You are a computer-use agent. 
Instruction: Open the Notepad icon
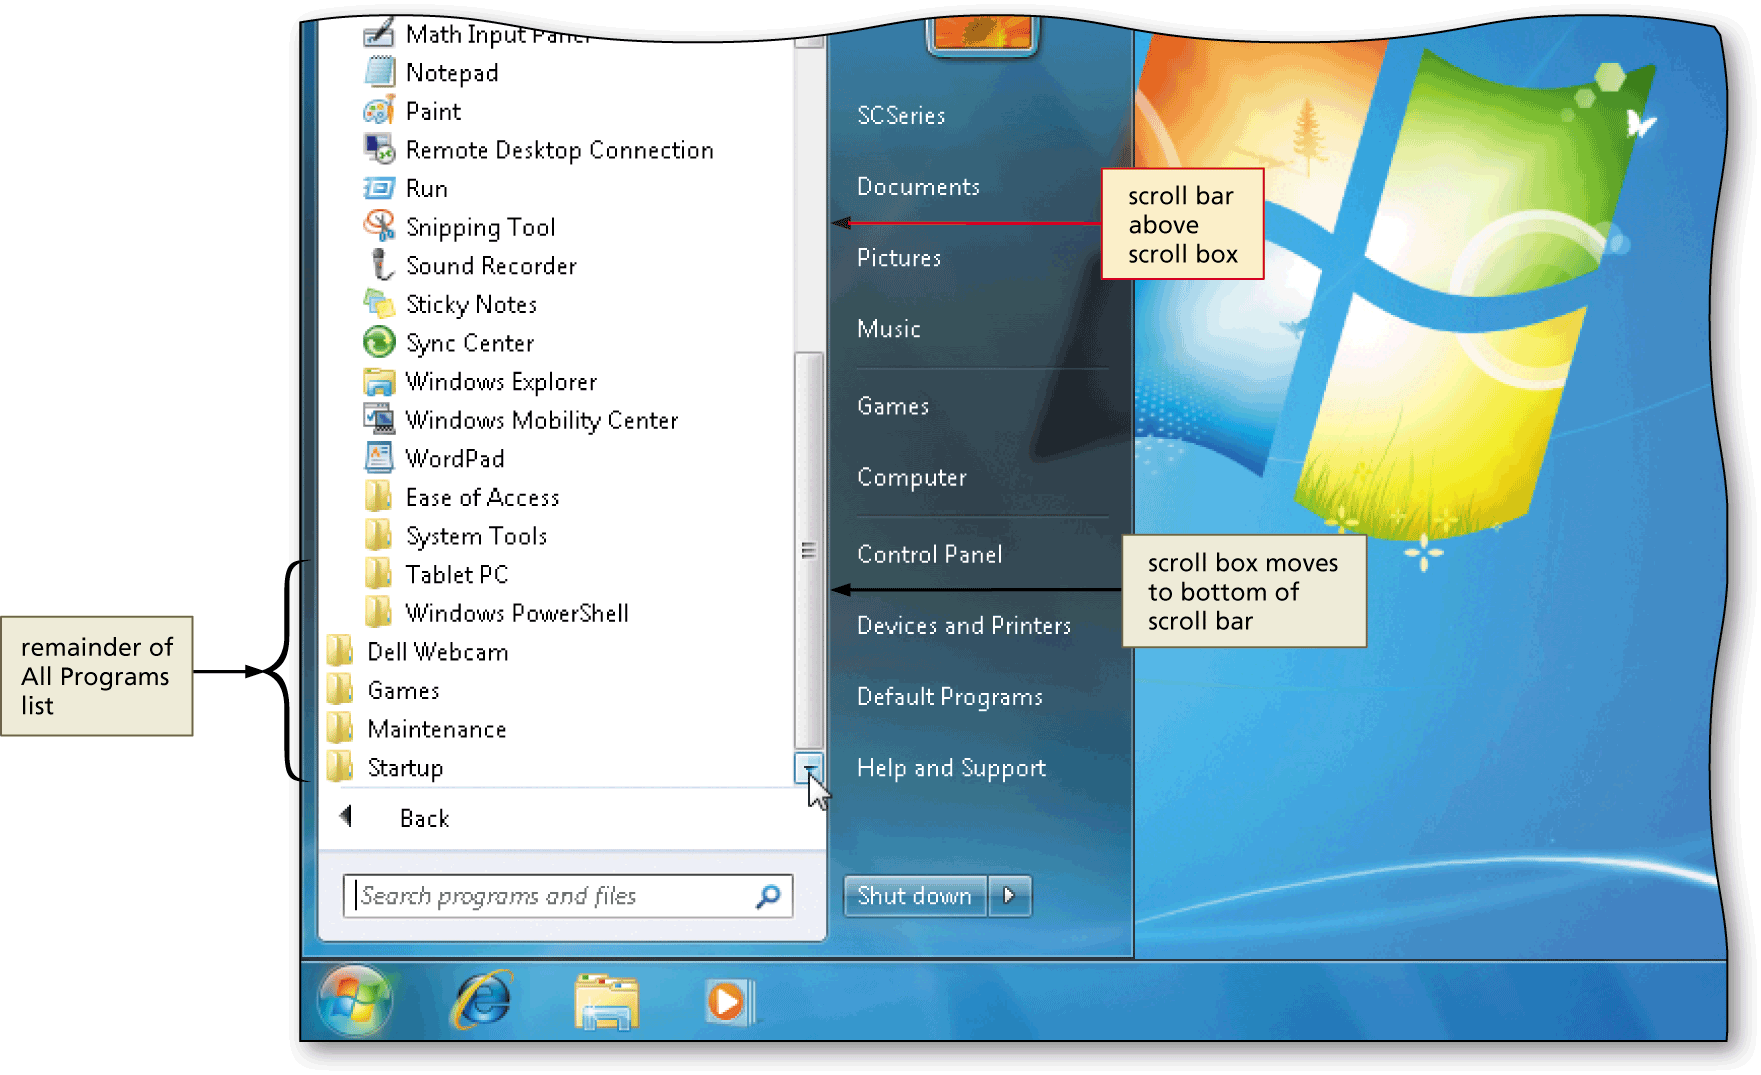379,72
